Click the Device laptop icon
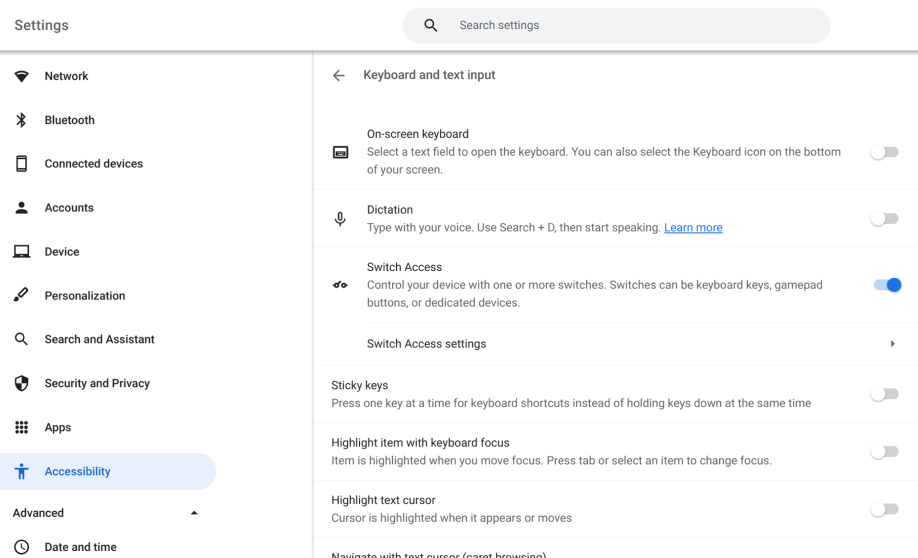Viewport: 918px width, 558px height. pos(22,252)
